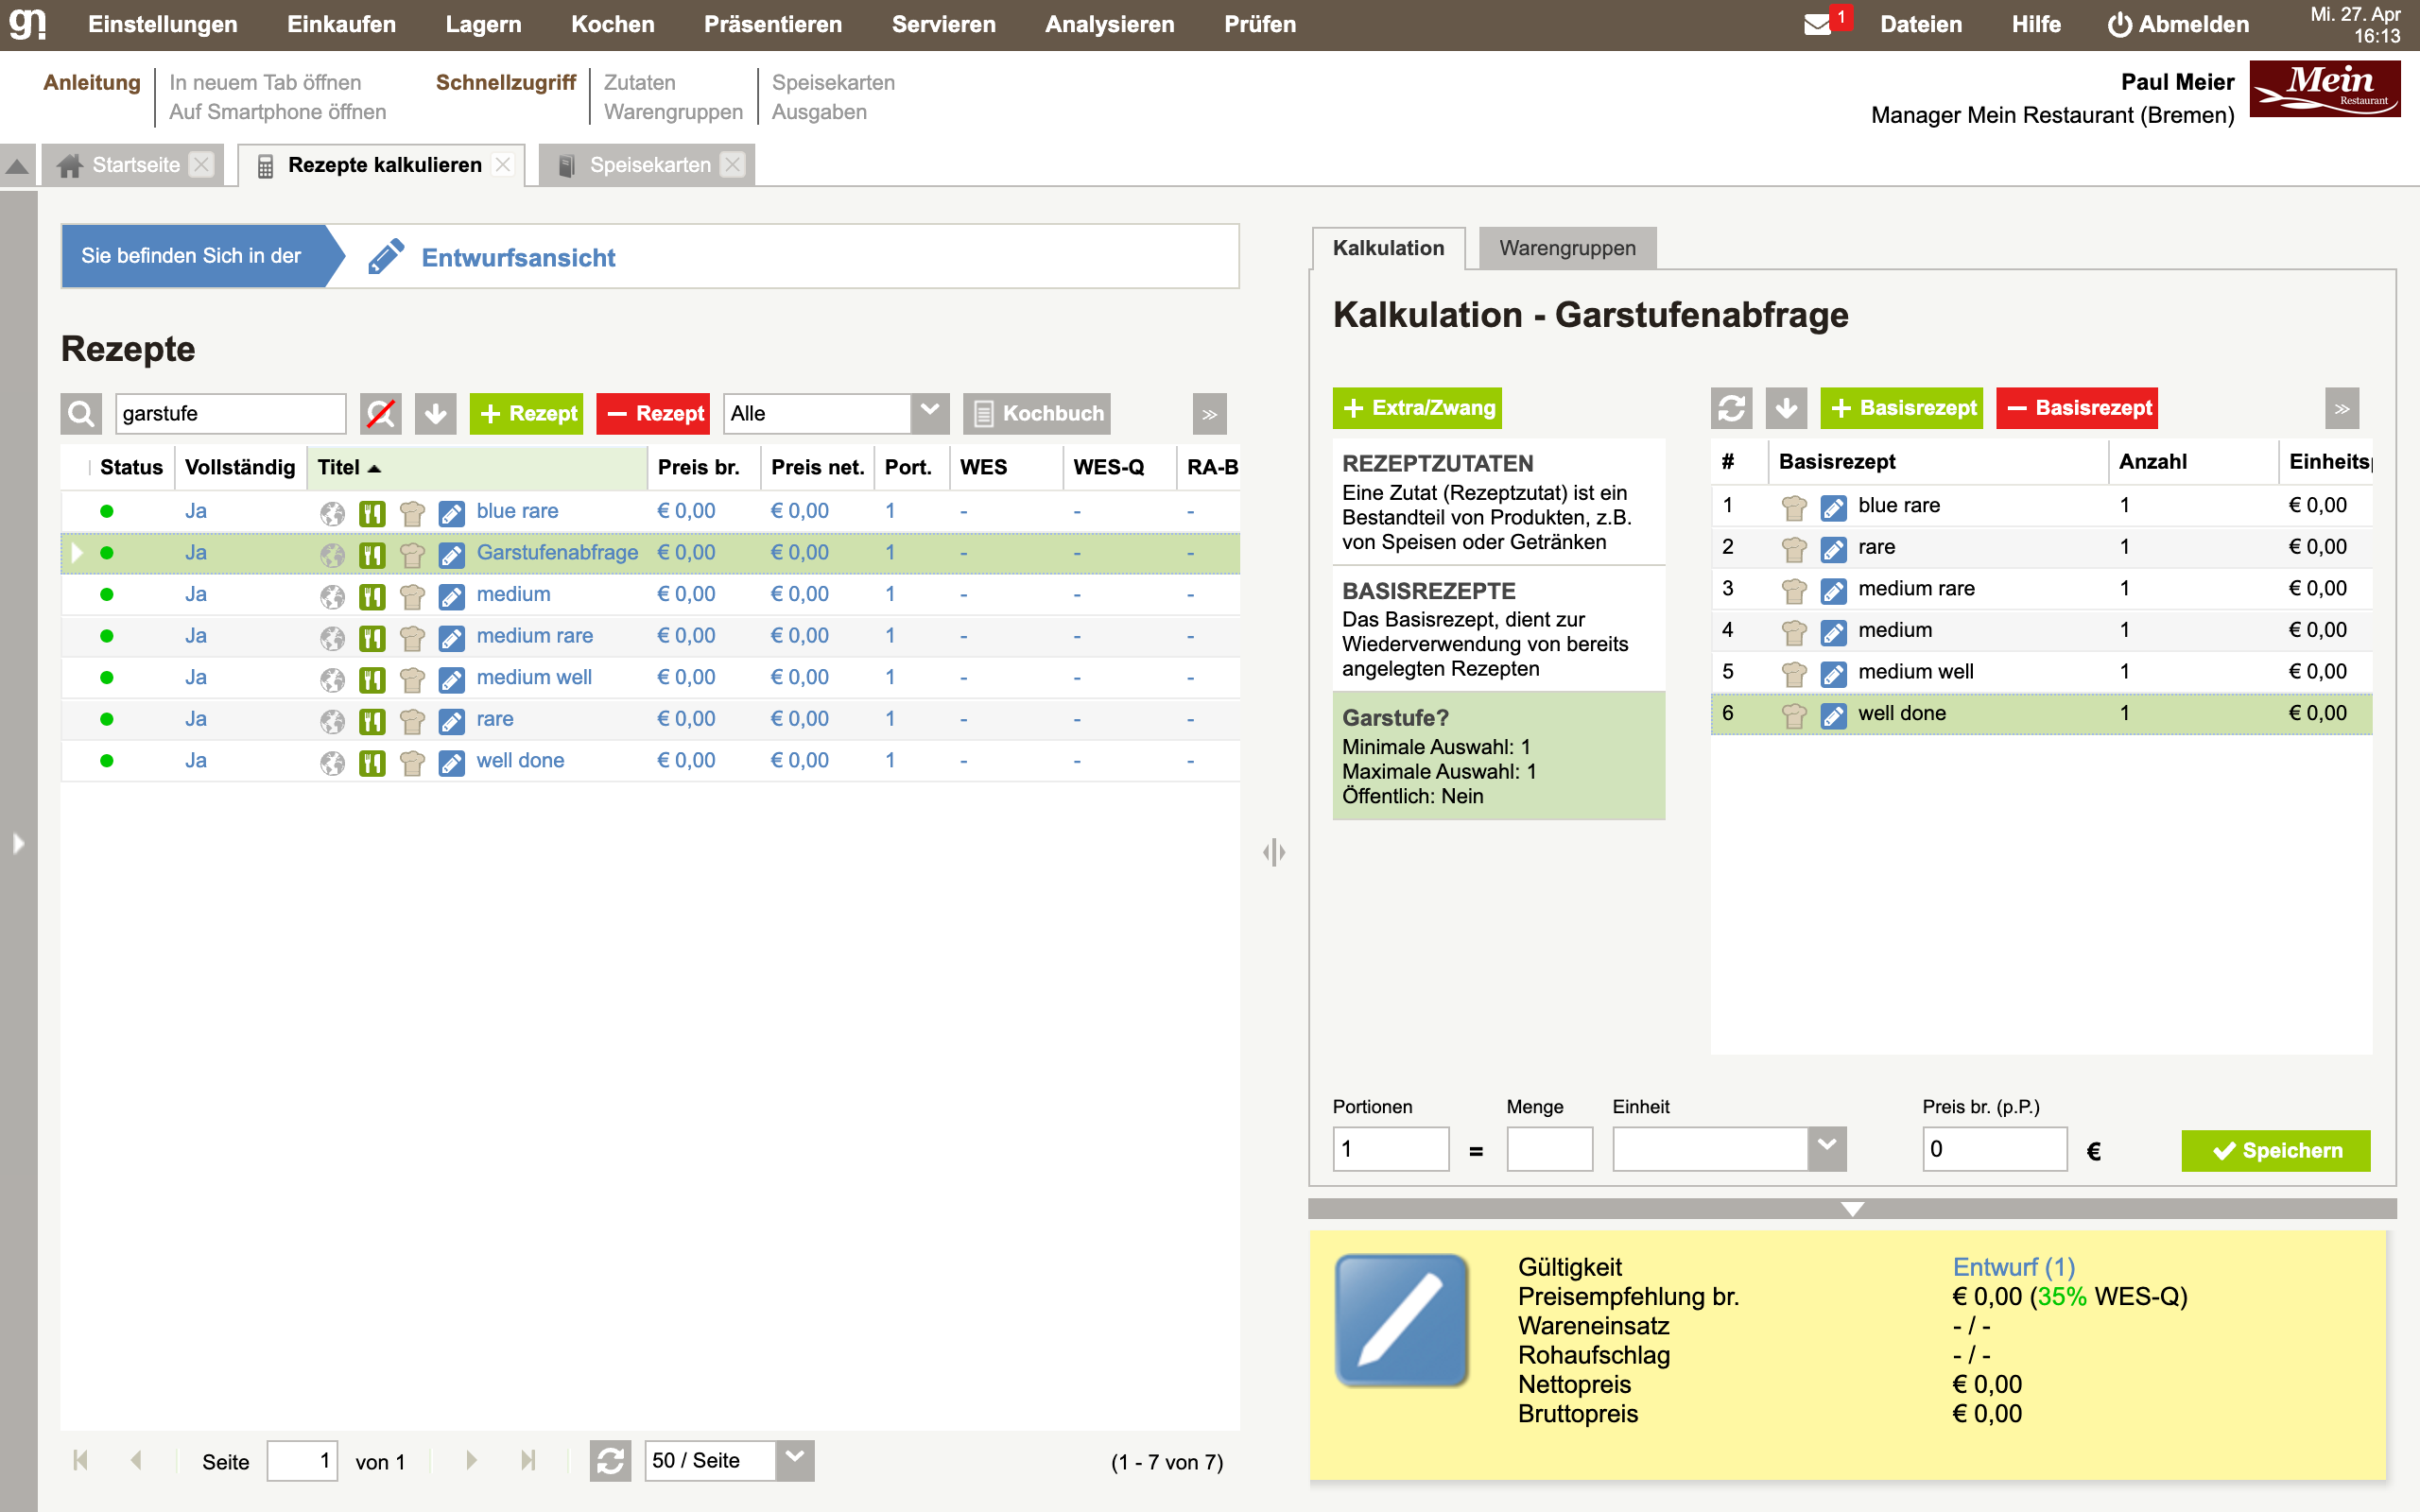Open the 50 / Seite page size dropdown
The height and width of the screenshot is (1512, 2420).
tap(795, 1460)
